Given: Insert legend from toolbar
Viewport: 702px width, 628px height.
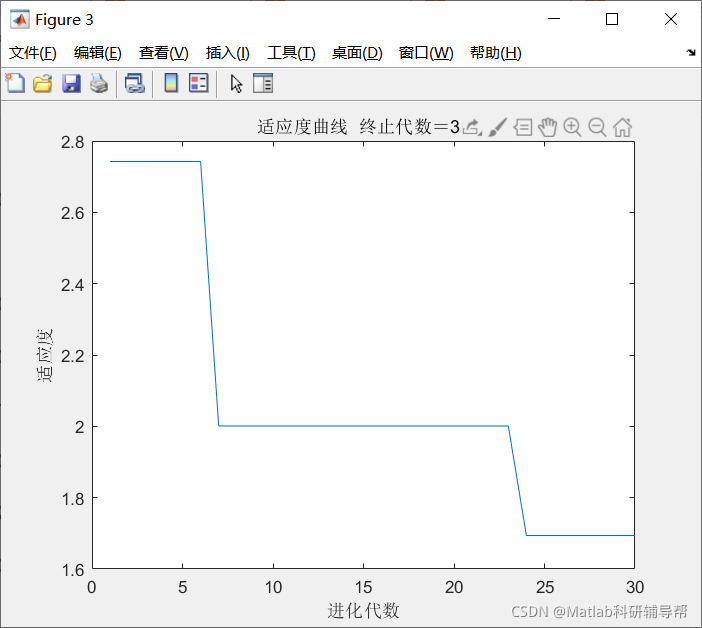Looking at the screenshot, I should (199, 83).
